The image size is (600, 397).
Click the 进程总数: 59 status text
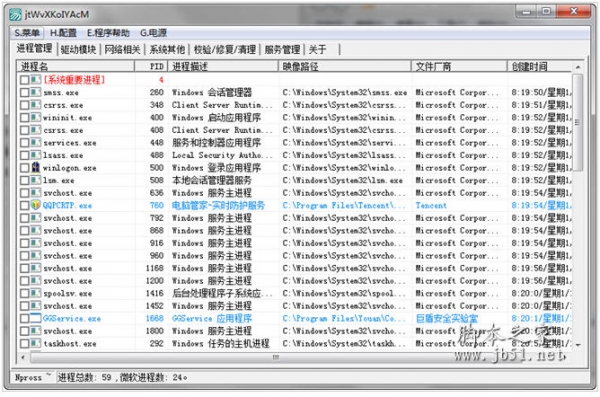tap(84, 377)
